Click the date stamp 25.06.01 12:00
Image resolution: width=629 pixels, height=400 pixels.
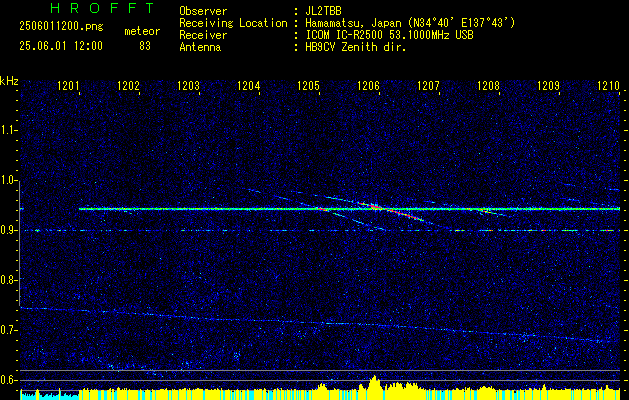click(x=61, y=46)
